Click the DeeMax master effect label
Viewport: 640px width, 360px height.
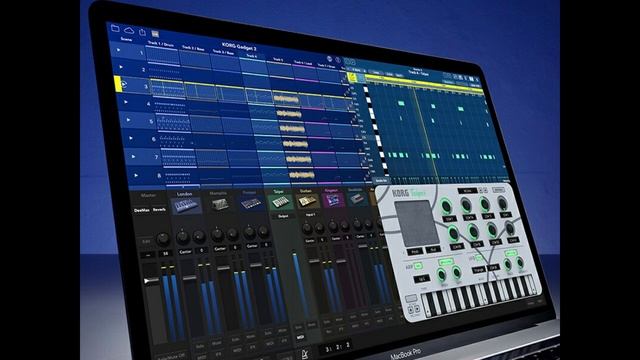142,211
